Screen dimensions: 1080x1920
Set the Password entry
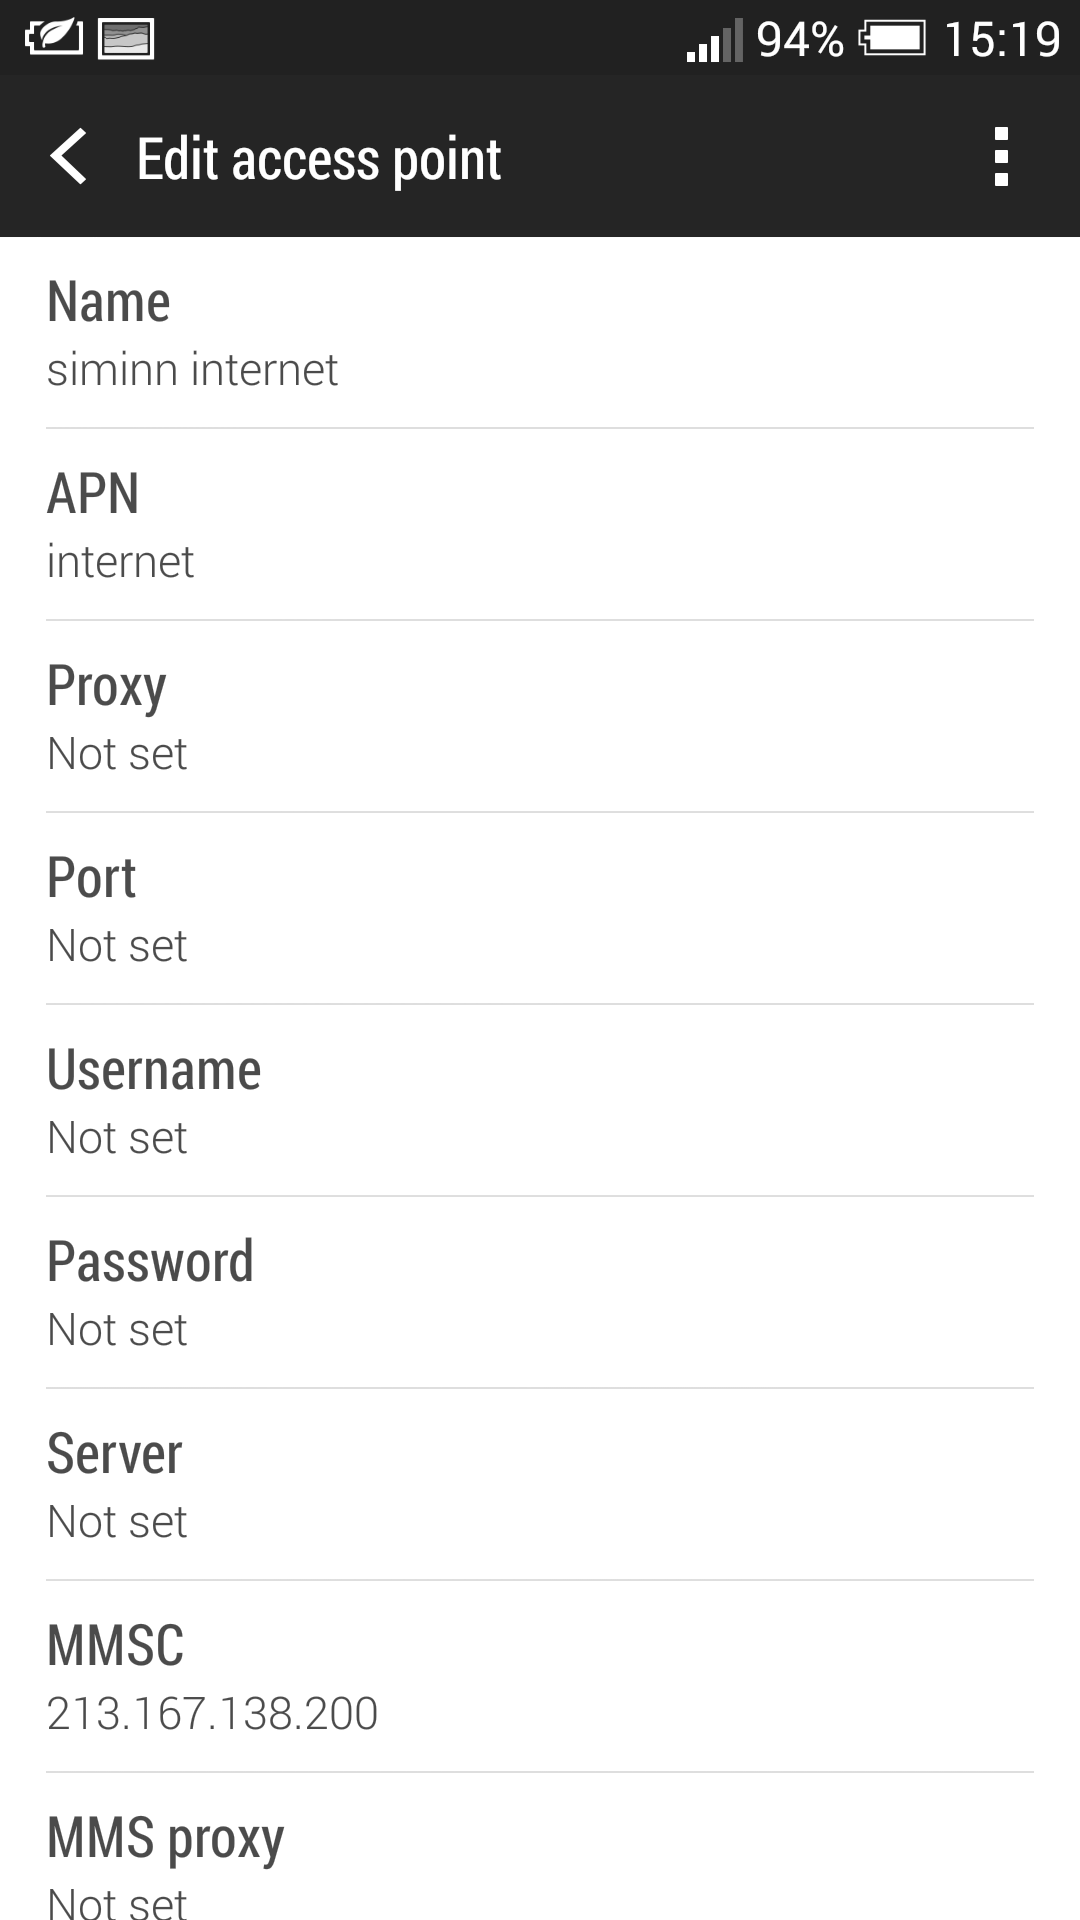[x=540, y=1293]
